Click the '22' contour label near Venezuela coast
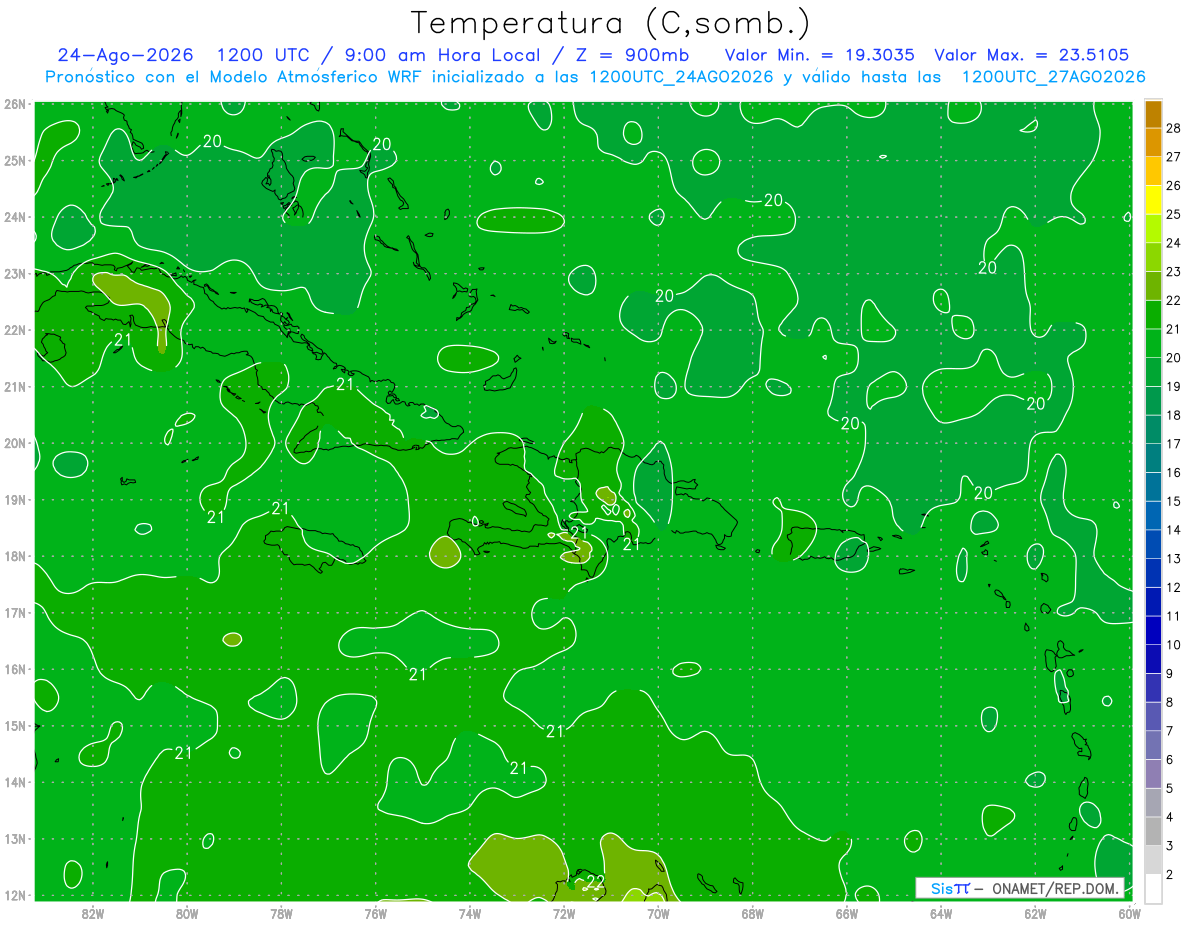The width and height of the screenshot is (1200, 927). tap(595, 882)
